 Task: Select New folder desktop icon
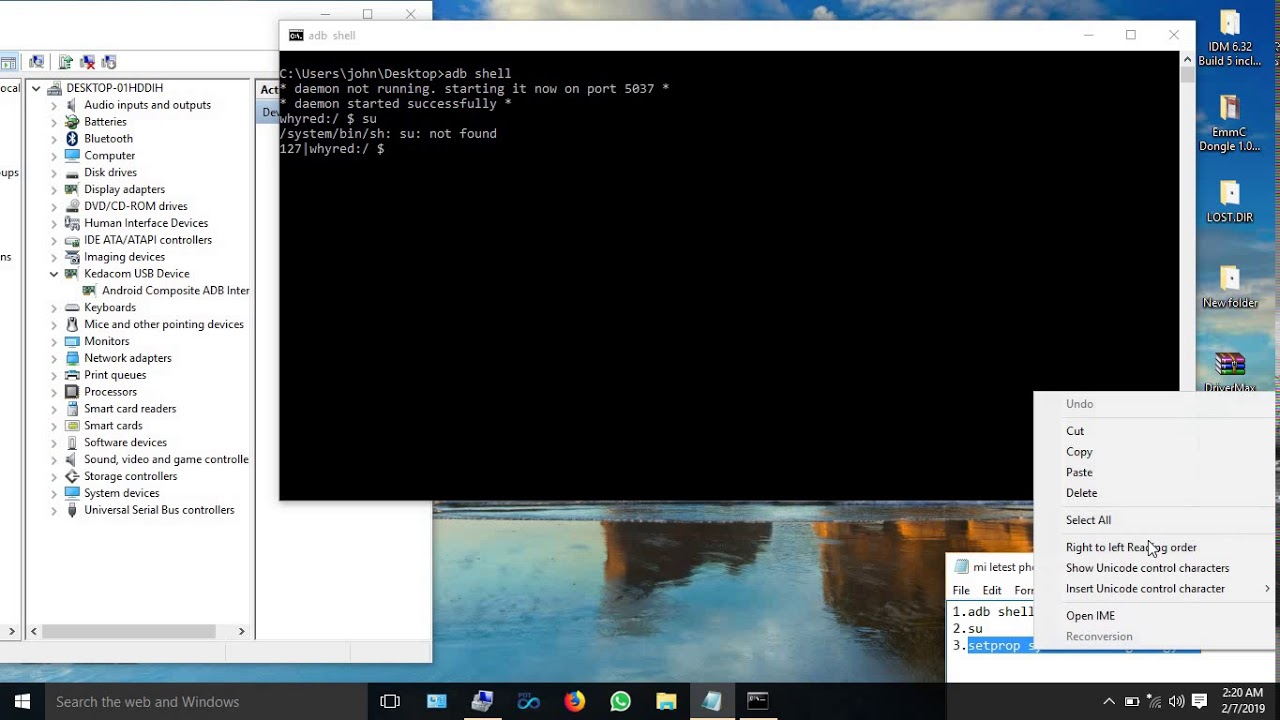pyautogui.click(x=1230, y=286)
